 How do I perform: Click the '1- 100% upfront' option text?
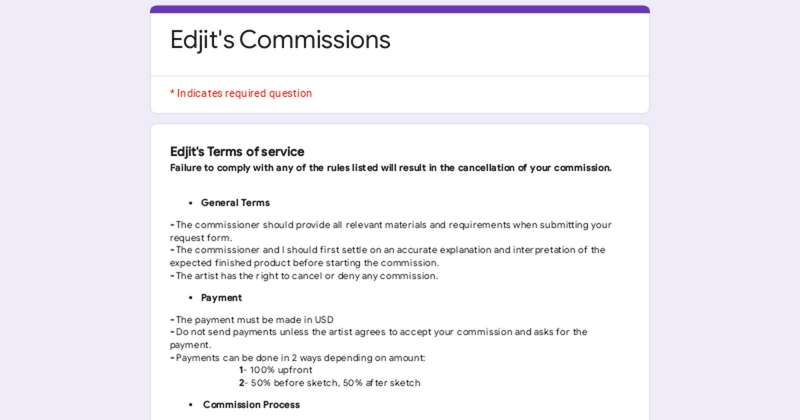click(x=276, y=370)
